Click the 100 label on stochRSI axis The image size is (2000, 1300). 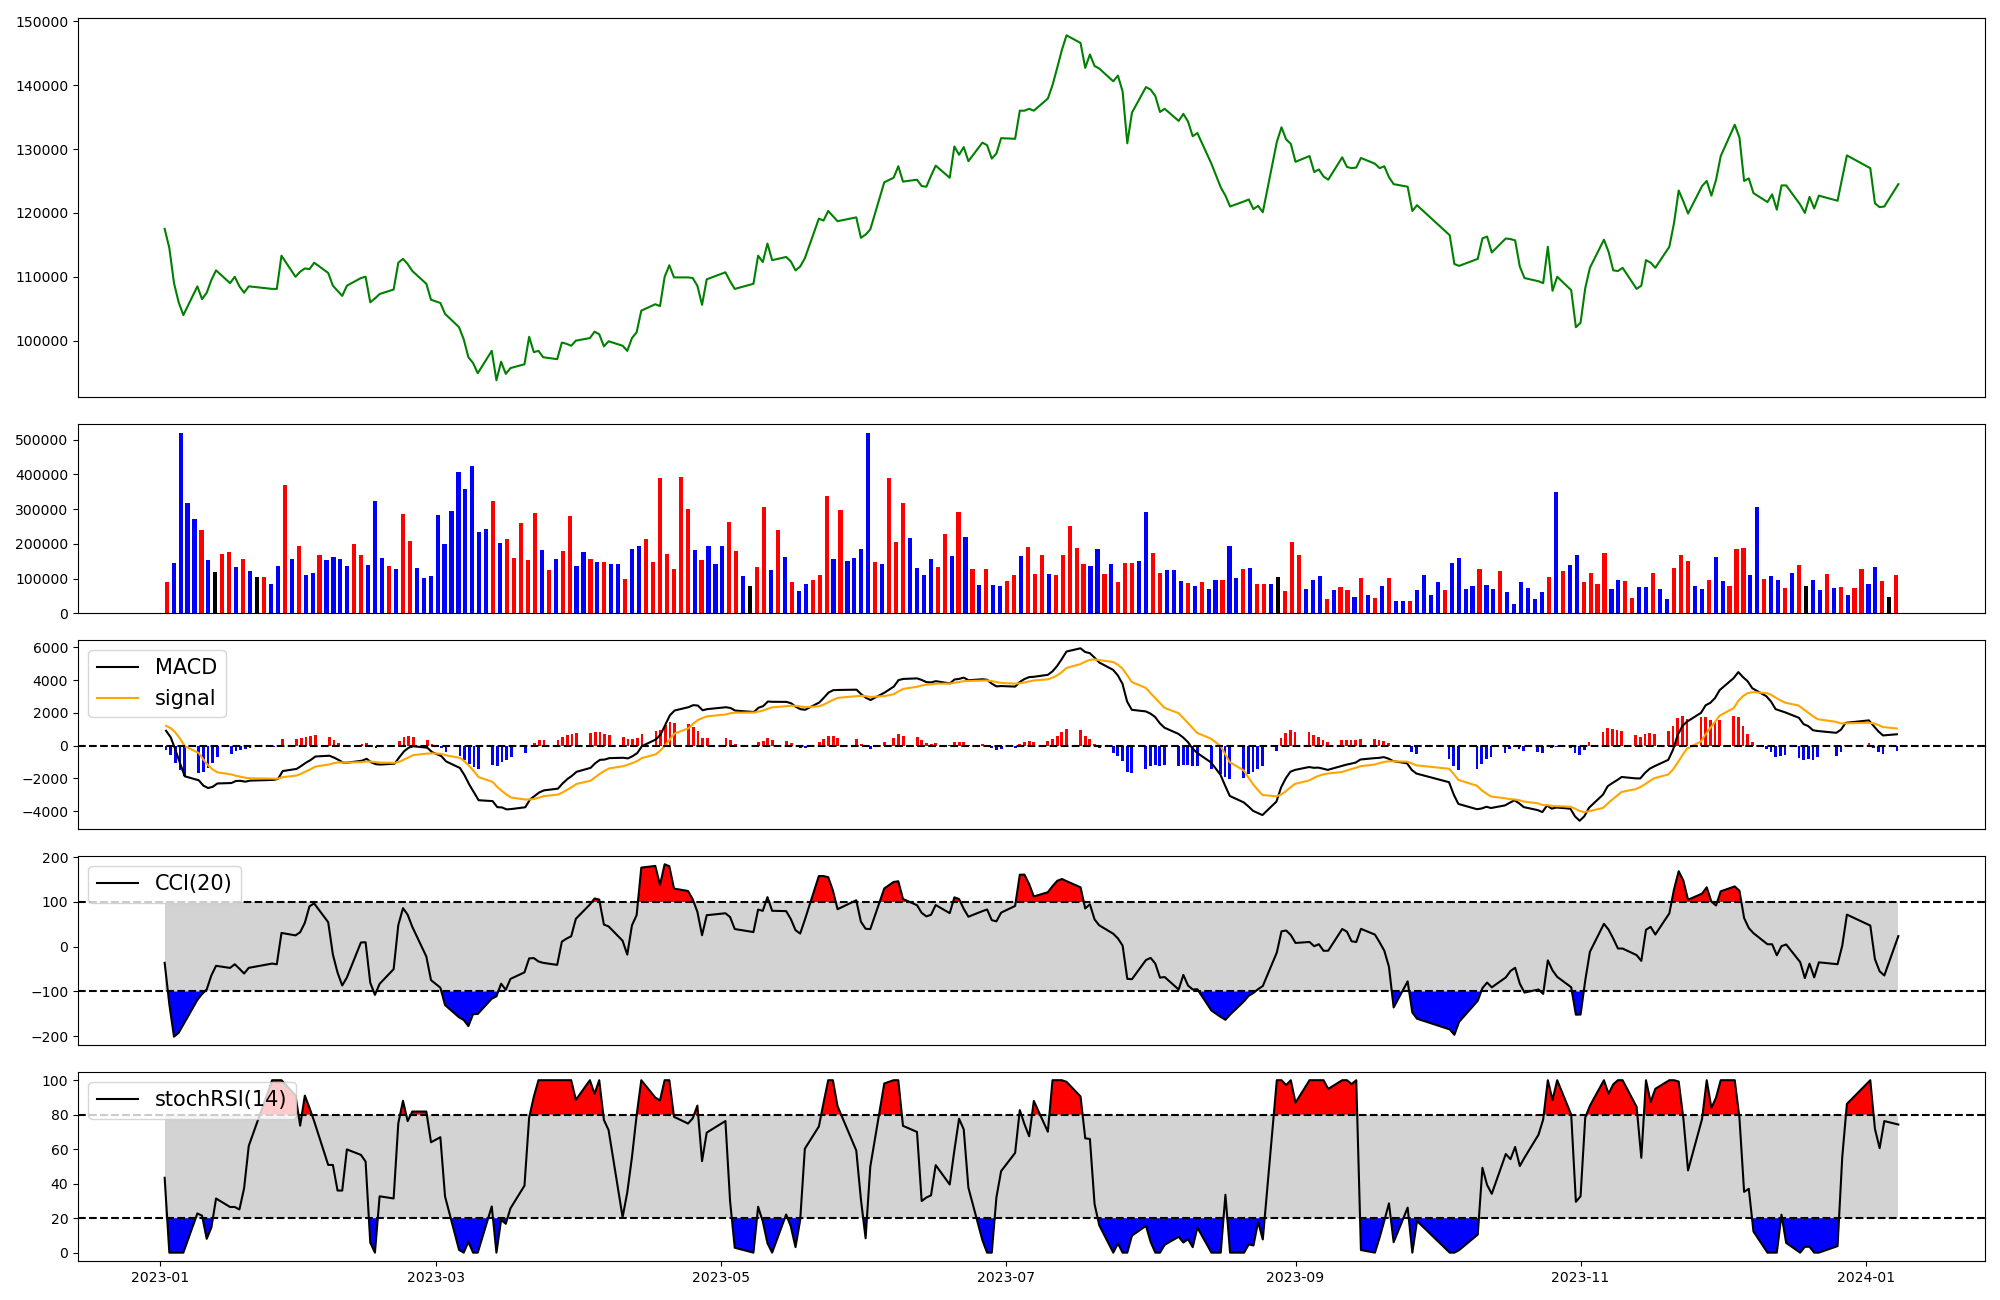[x=56, y=1081]
